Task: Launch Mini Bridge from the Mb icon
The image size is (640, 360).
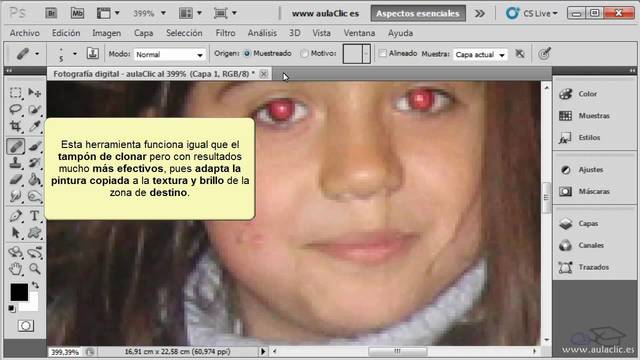Action: pos(77,13)
